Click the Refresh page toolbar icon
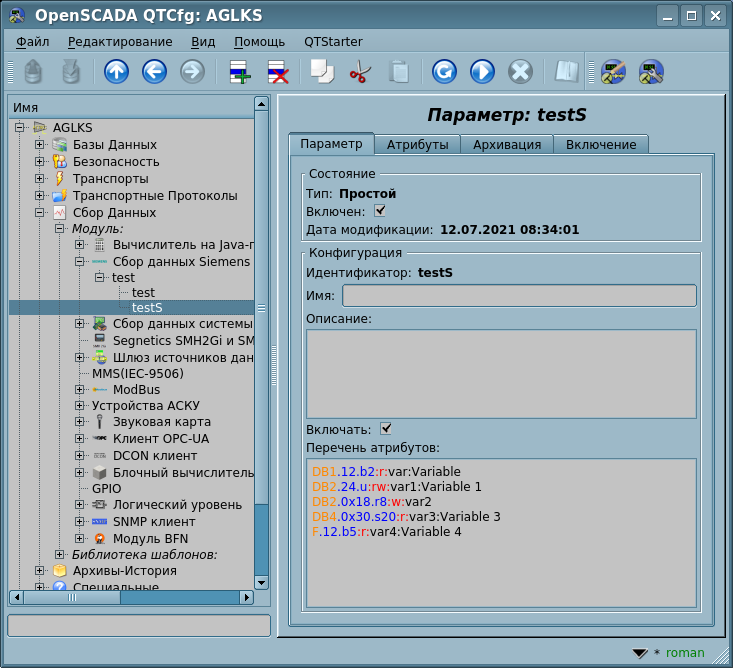This screenshot has width=733, height=668. (x=444, y=72)
